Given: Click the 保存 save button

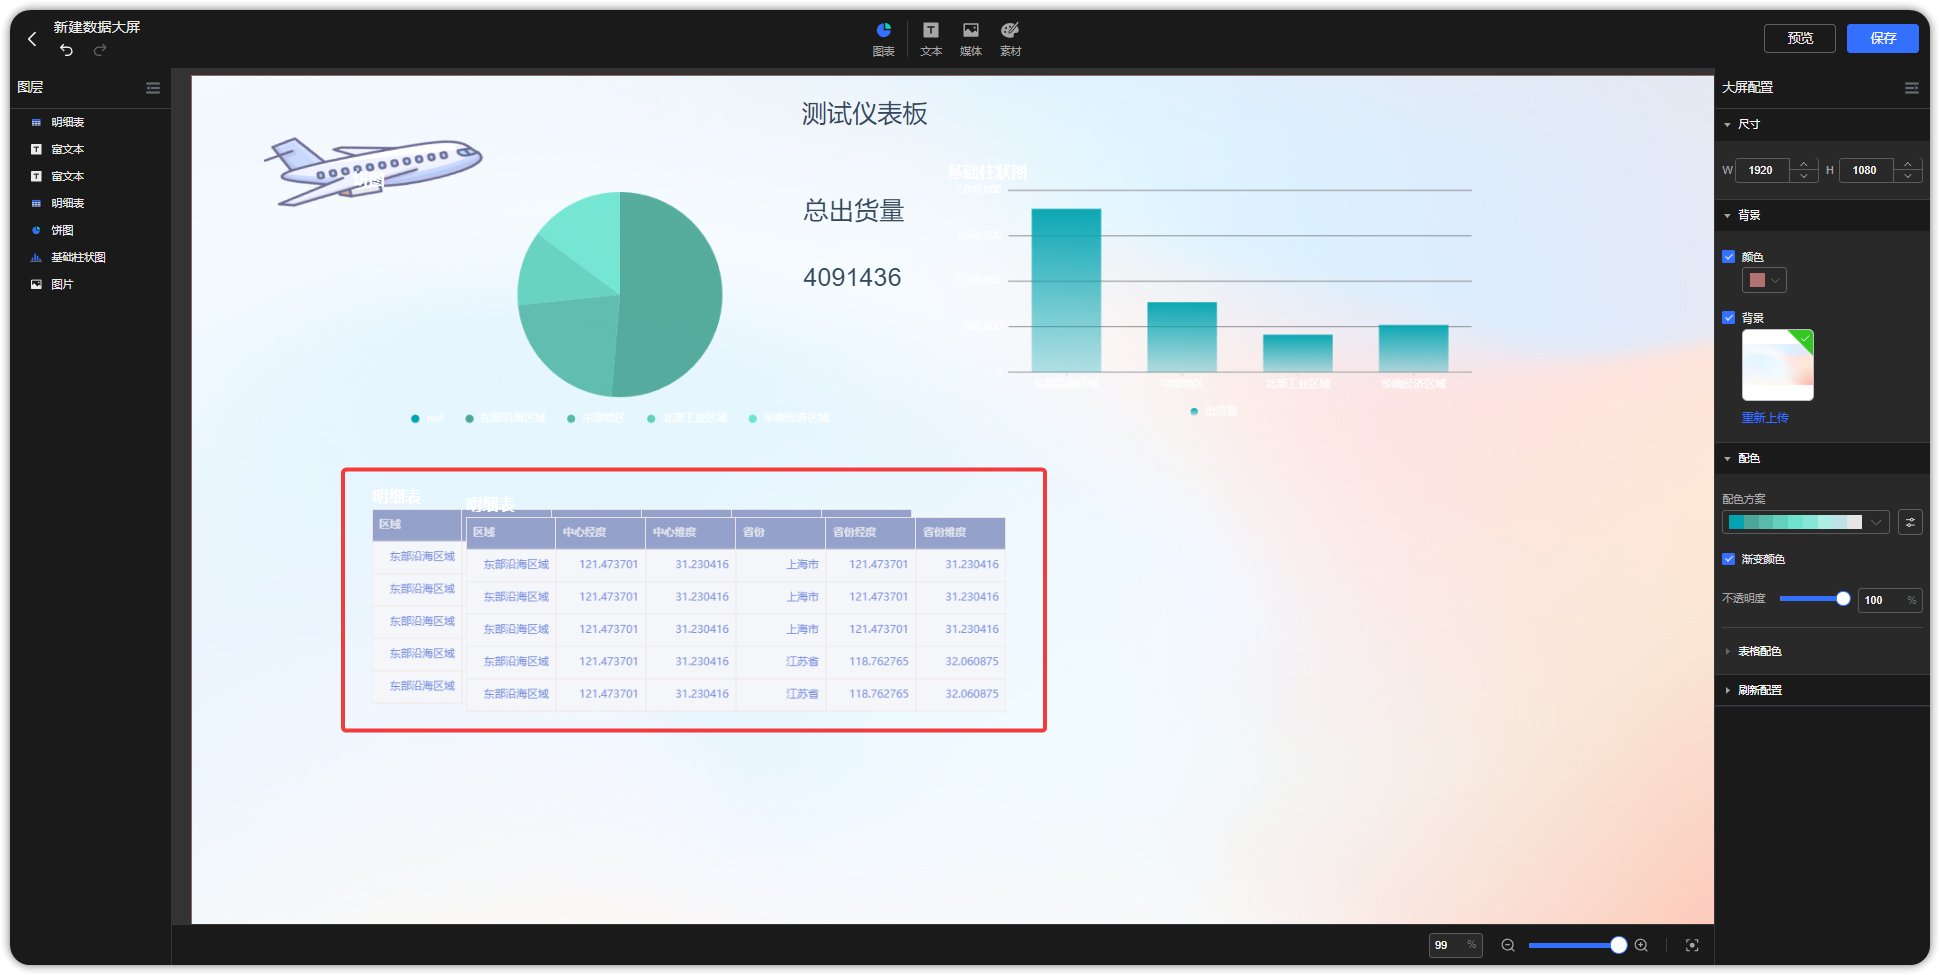Looking at the screenshot, I should 1883,38.
